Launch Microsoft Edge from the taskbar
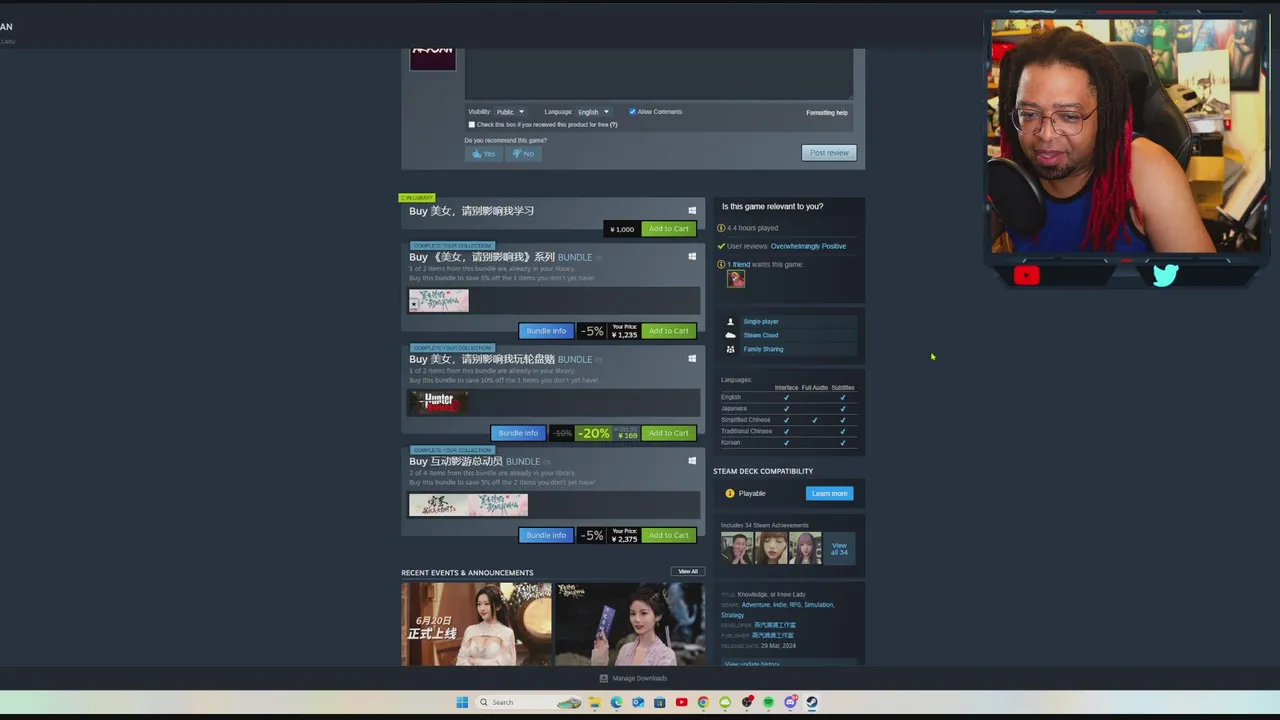Screen dimensions: 1280x720 pyautogui.click(x=616, y=702)
